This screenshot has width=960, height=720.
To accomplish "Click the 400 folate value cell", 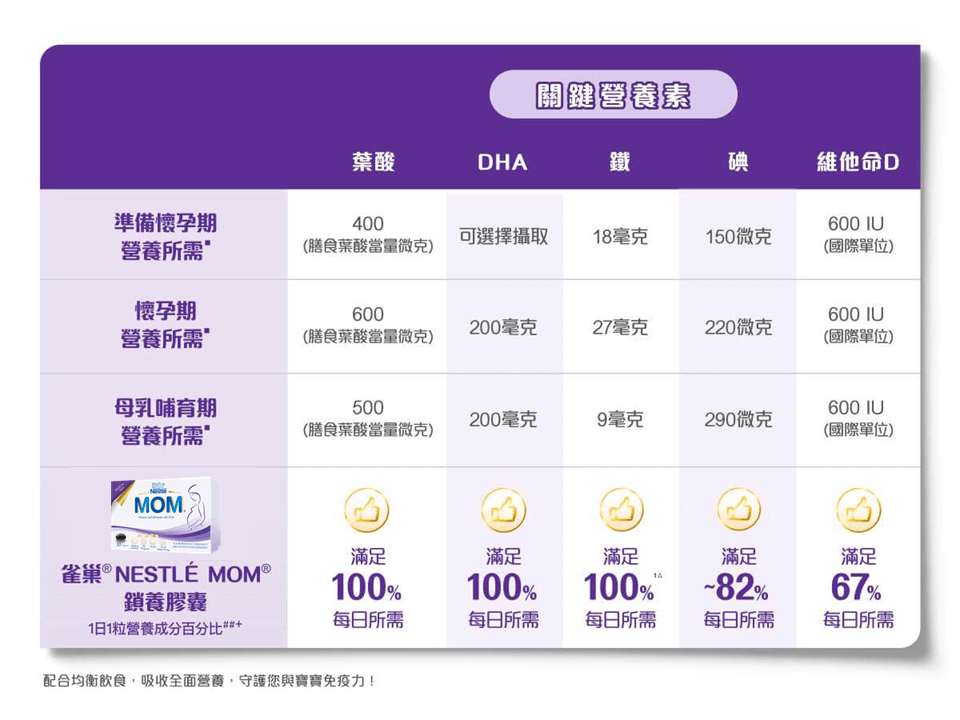I will click(367, 234).
